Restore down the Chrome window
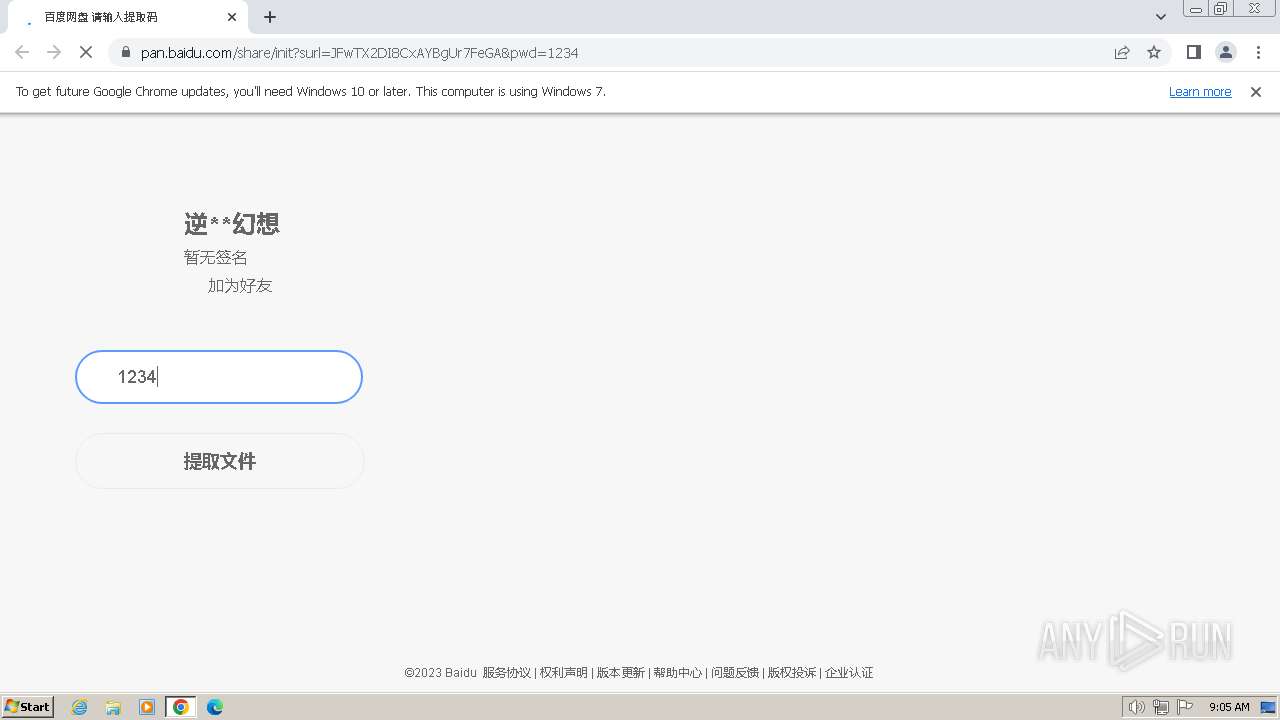The width and height of the screenshot is (1280, 720). pos(1221,9)
